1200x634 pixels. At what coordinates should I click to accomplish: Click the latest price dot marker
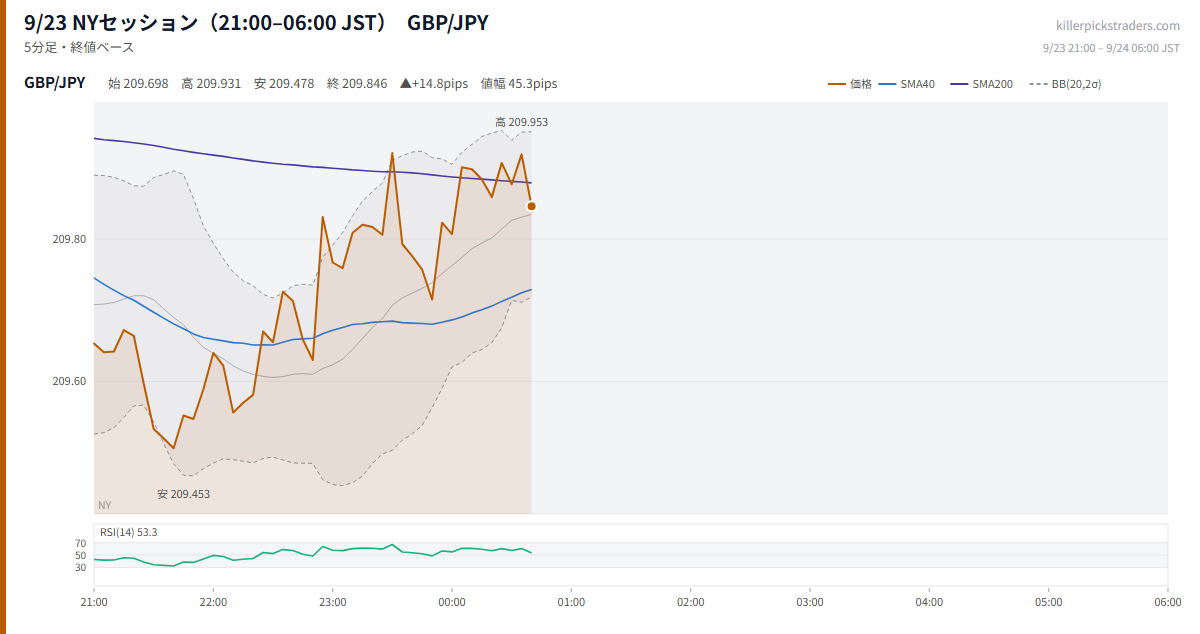tap(531, 206)
